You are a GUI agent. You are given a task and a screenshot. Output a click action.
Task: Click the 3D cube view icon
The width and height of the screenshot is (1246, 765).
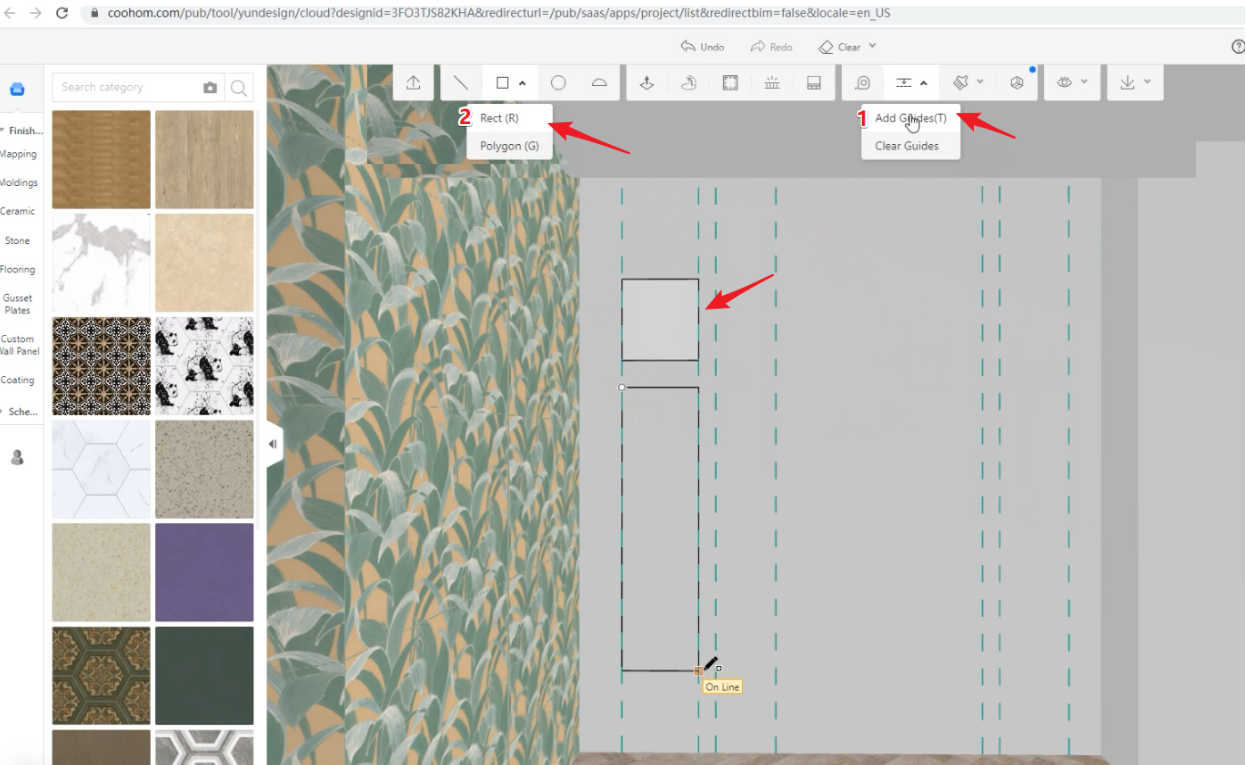[1017, 83]
